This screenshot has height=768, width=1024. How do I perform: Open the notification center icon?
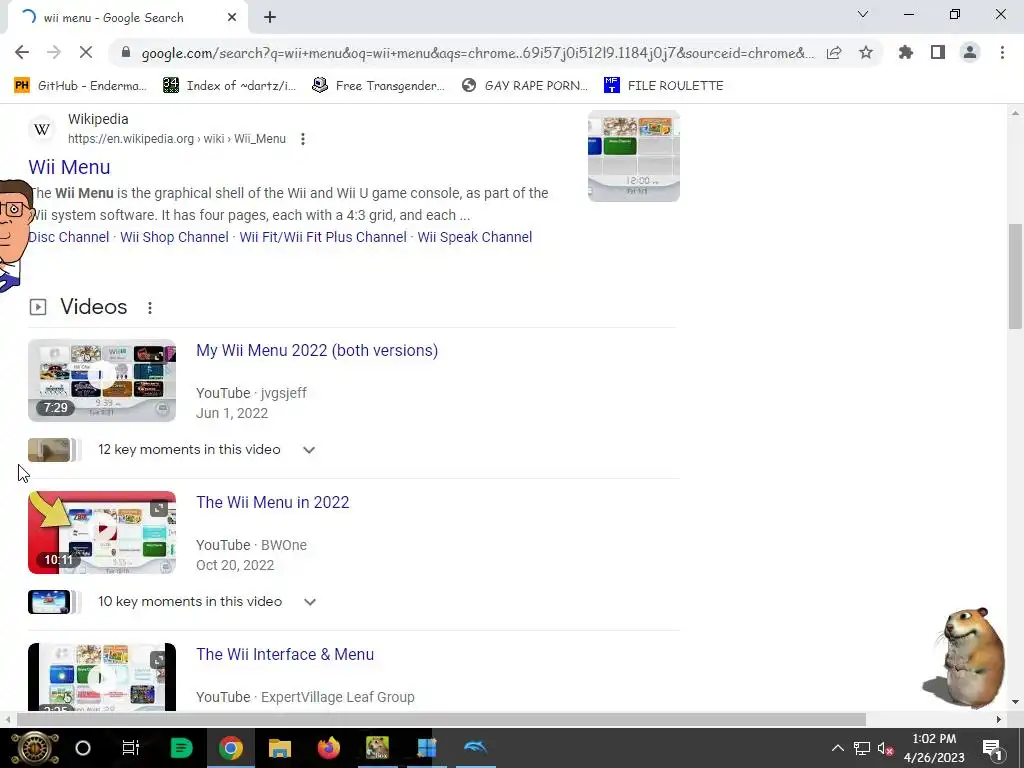pos(992,748)
